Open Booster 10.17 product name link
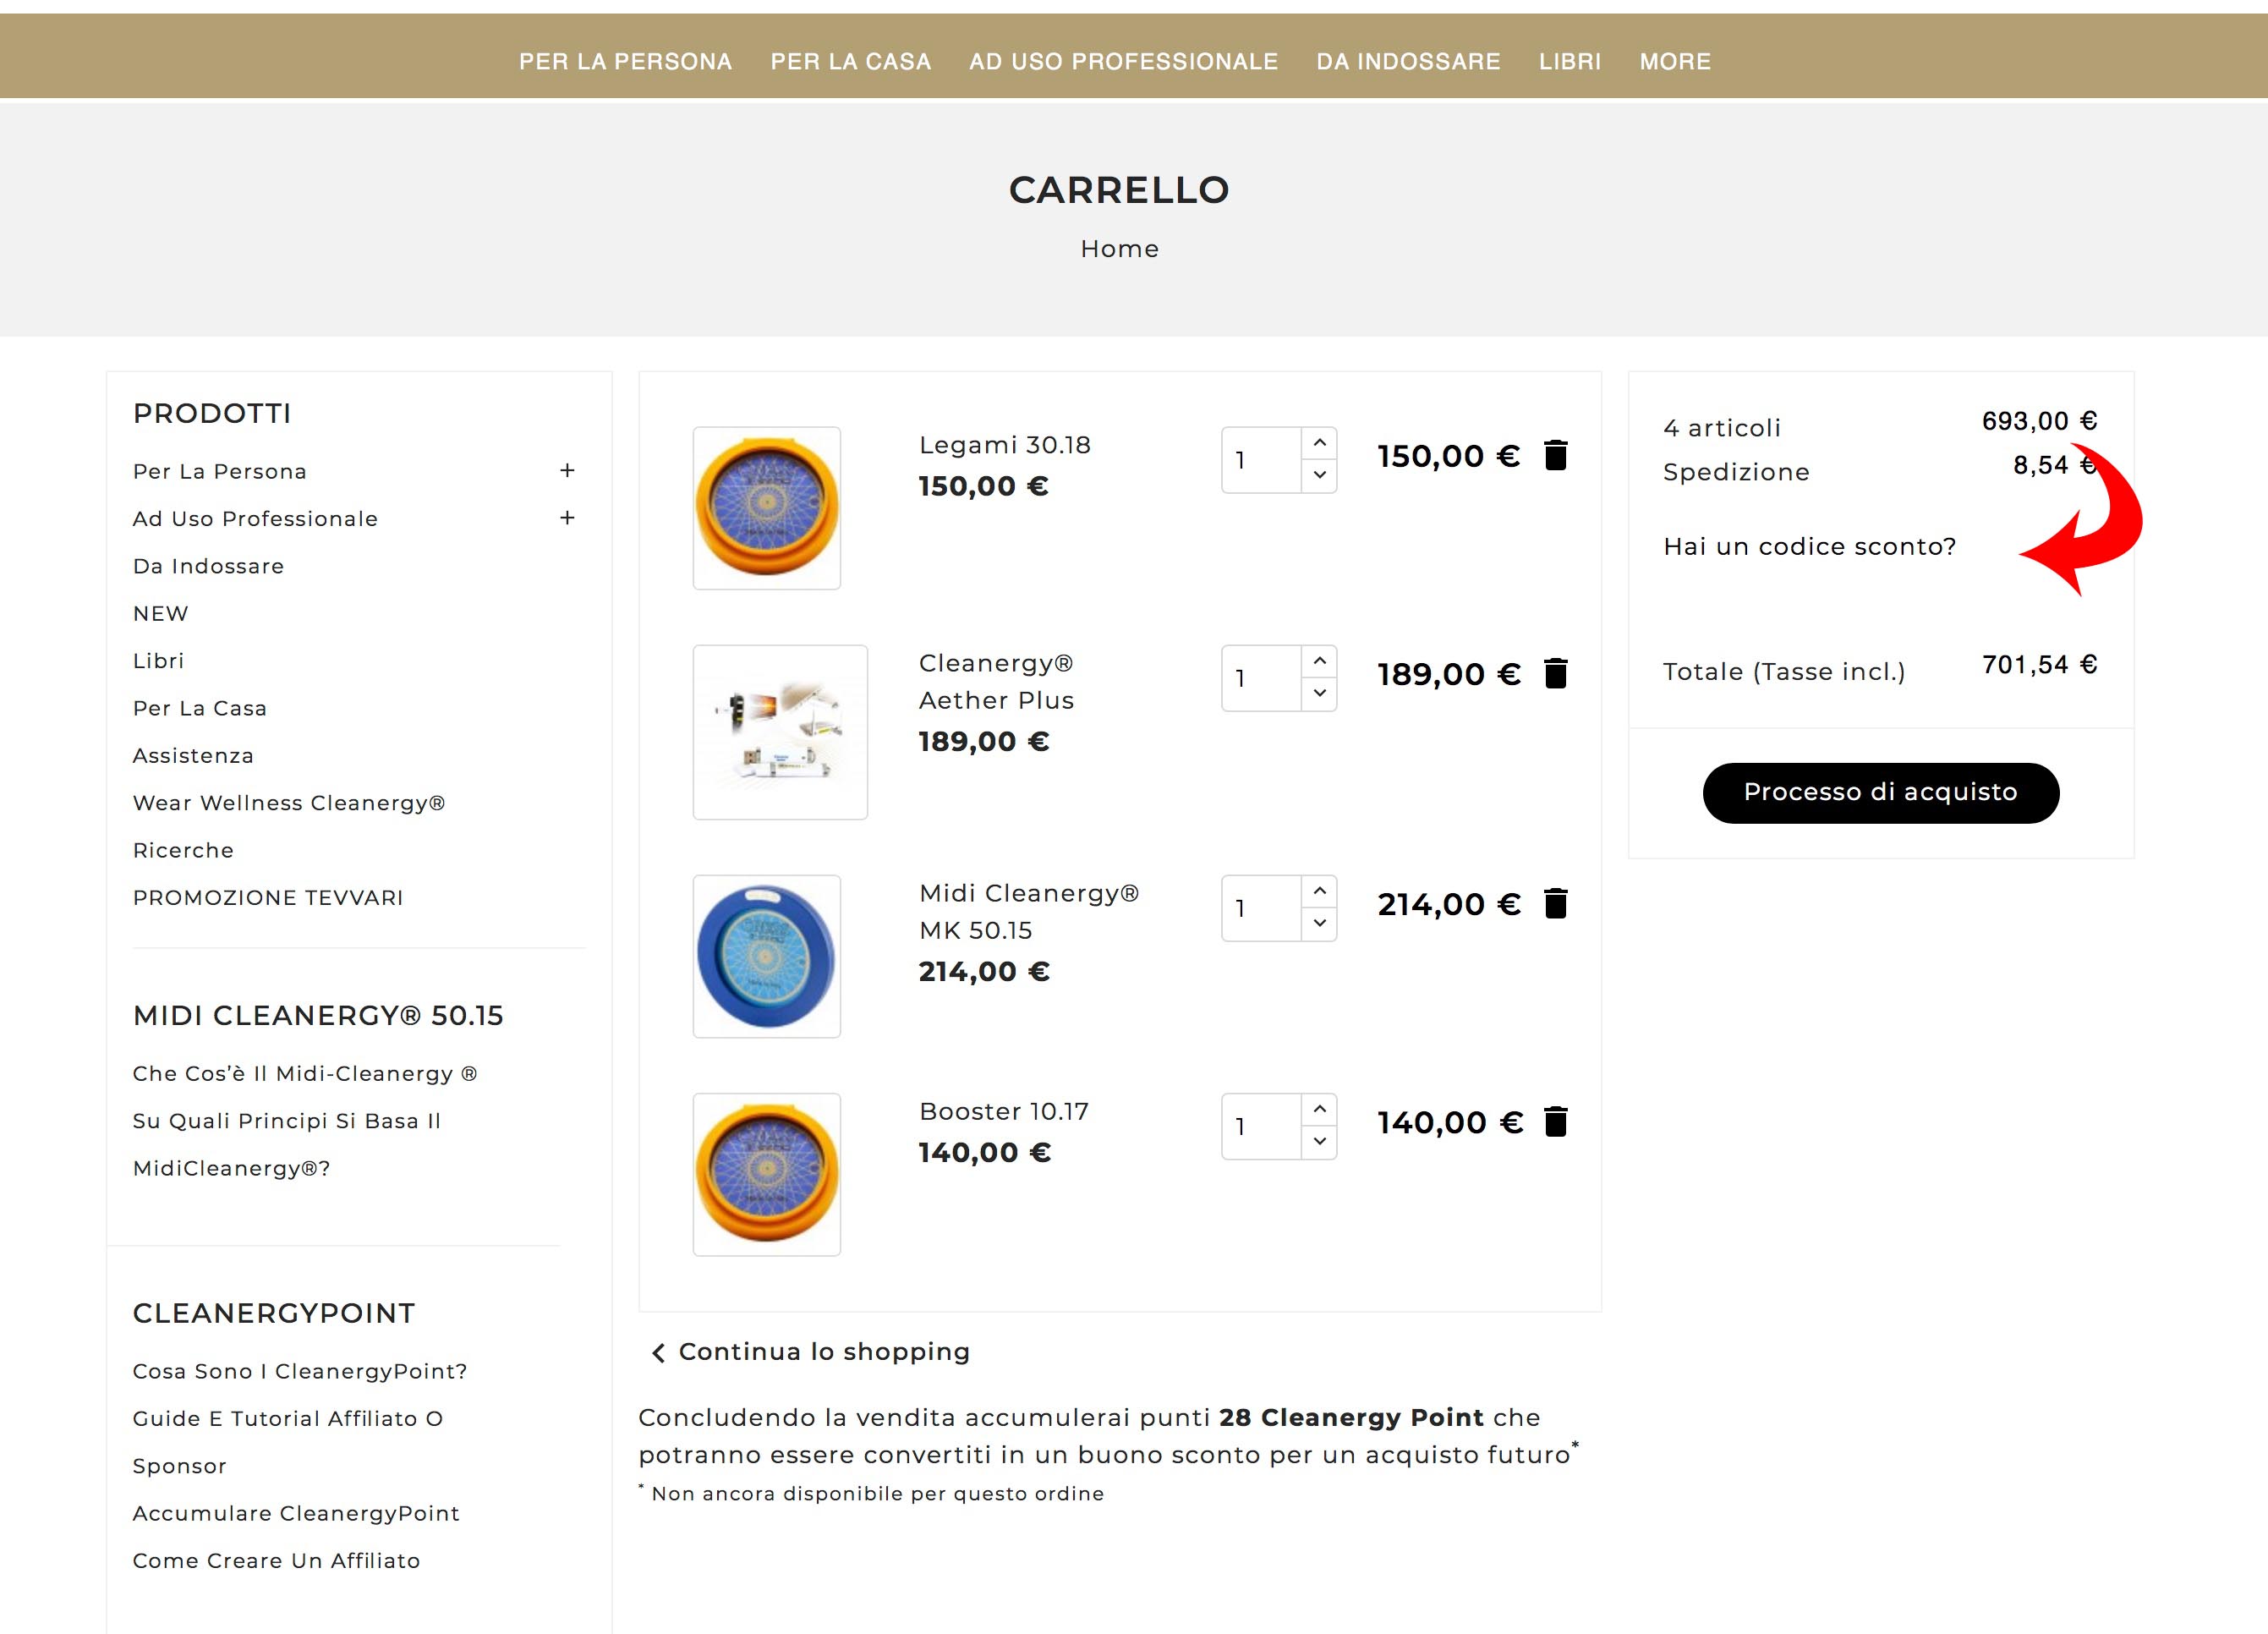The image size is (2268, 1634). pos(1003,1112)
